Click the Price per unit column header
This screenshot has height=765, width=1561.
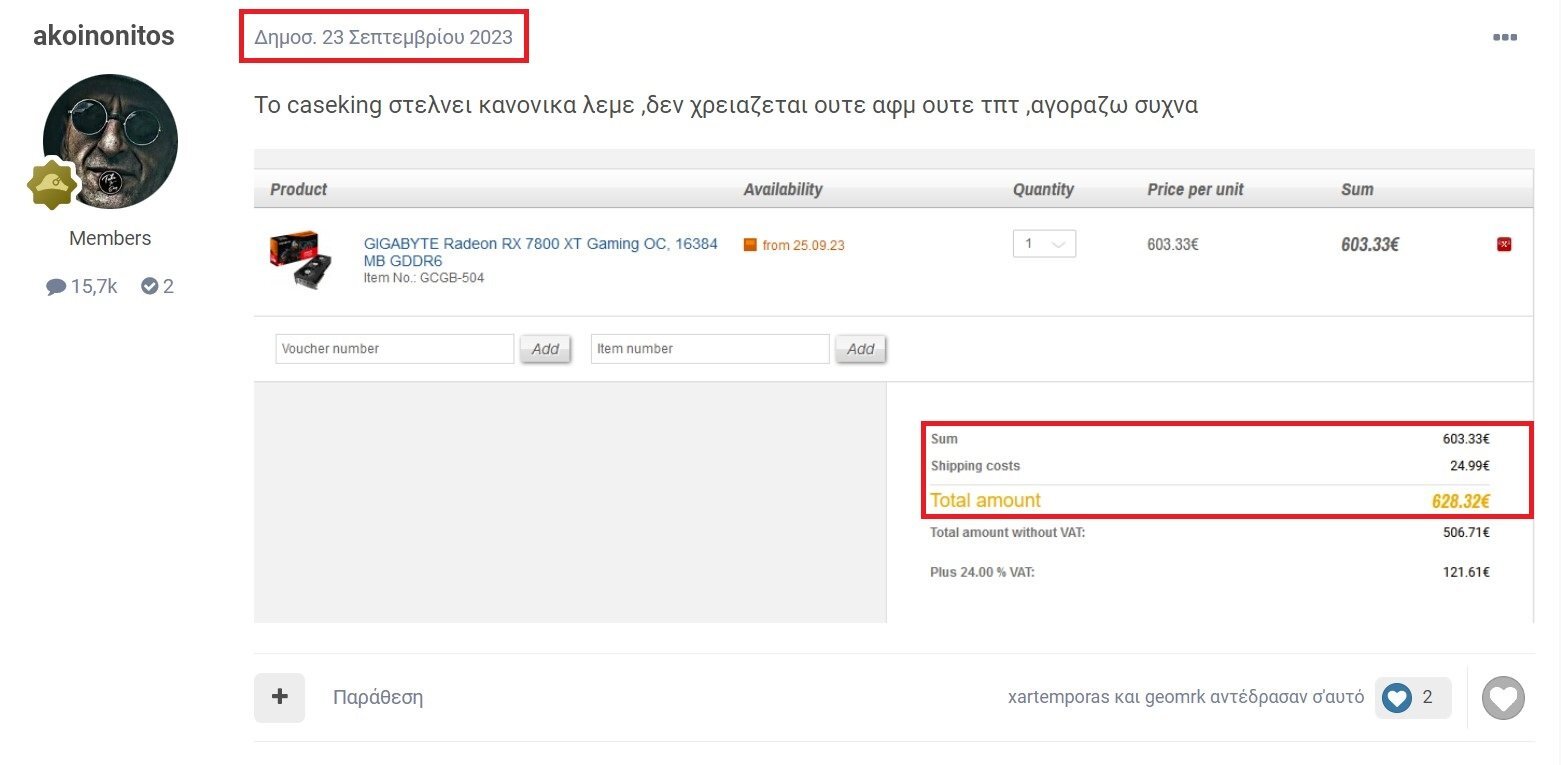pyautogui.click(x=1195, y=189)
